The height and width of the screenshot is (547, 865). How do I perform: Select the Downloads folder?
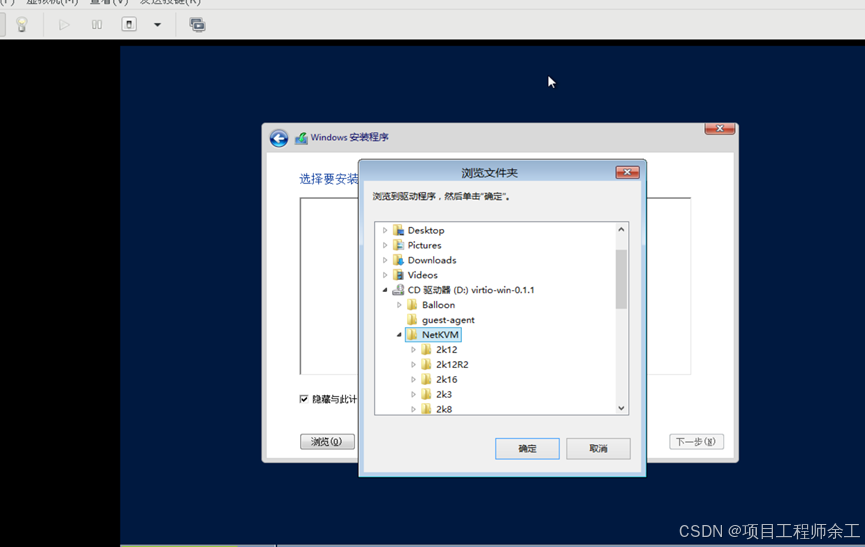tap(432, 260)
